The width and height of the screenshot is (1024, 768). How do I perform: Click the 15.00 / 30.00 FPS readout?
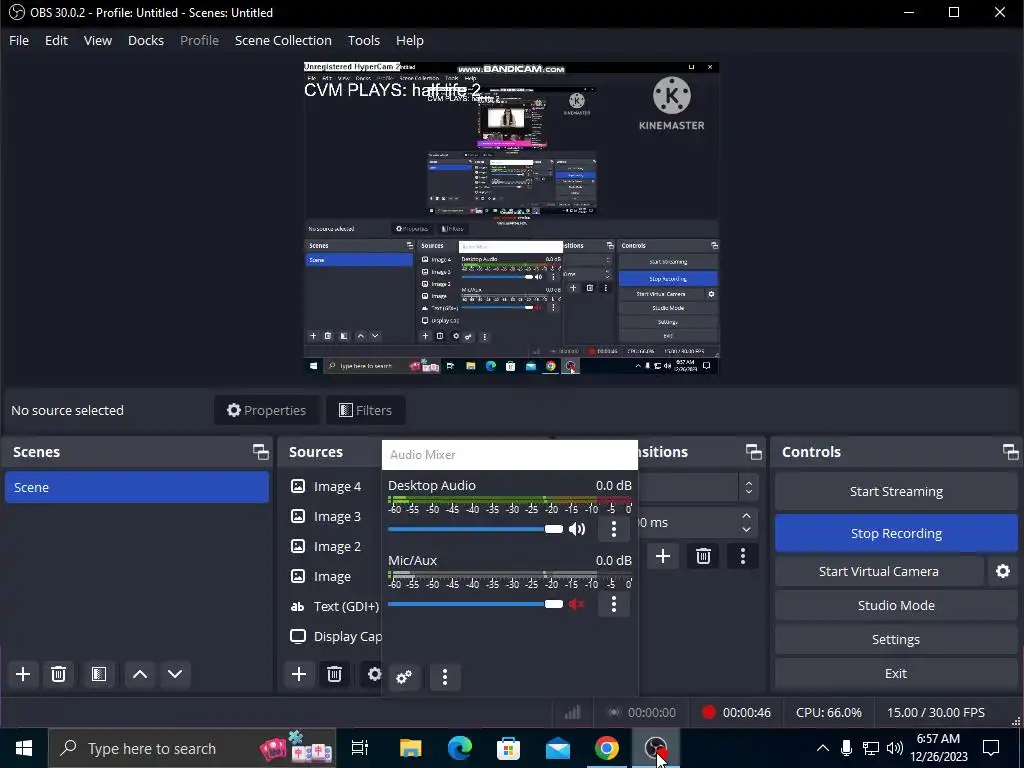[x=935, y=712]
